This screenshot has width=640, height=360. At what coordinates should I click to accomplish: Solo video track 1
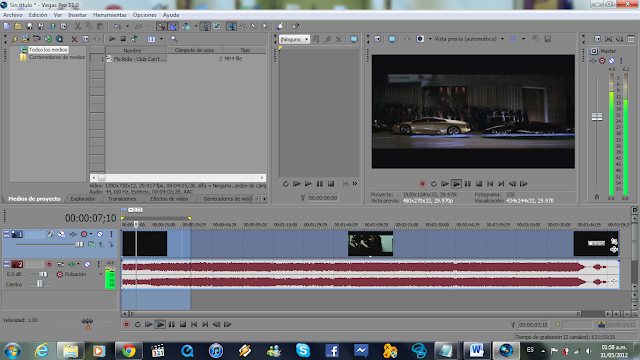coord(111,234)
